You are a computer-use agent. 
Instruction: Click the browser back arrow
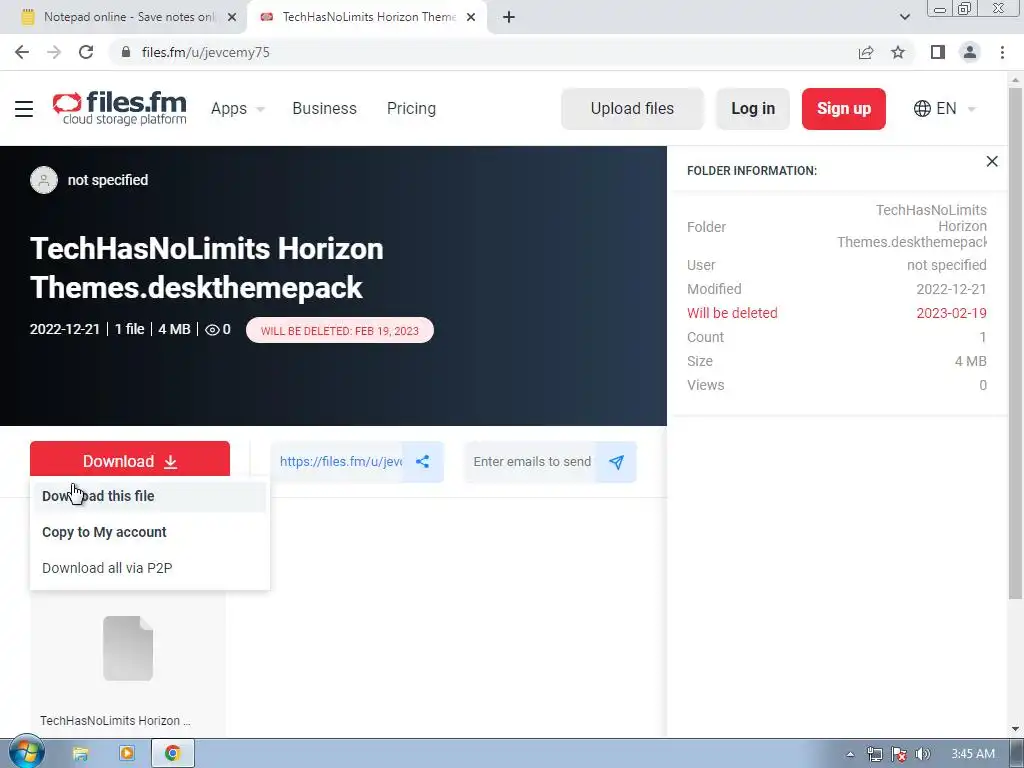[x=22, y=52]
